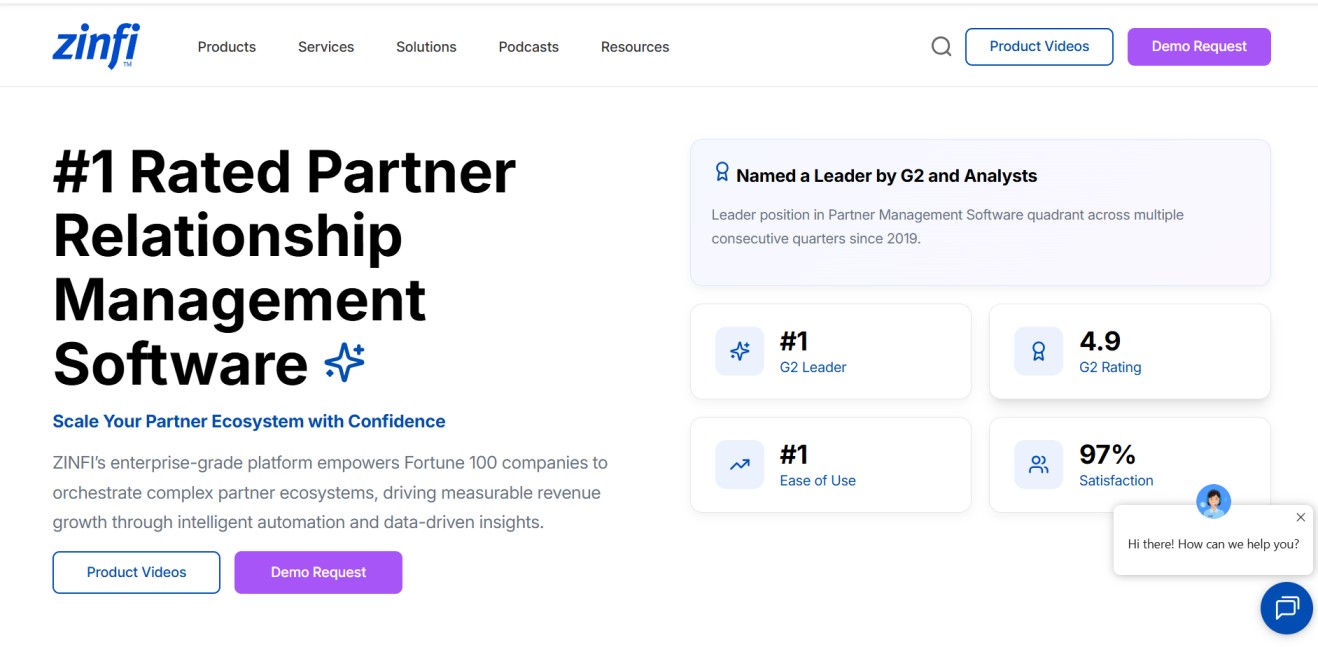Click purple Demo Request button below hero text

click(318, 572)
